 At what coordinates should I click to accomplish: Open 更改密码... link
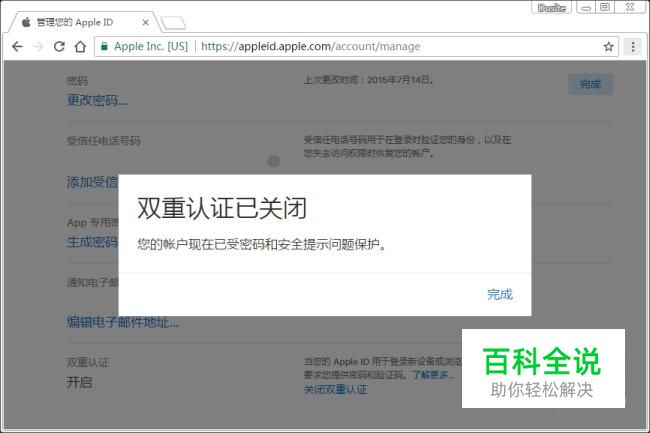(x=97, y=100)
